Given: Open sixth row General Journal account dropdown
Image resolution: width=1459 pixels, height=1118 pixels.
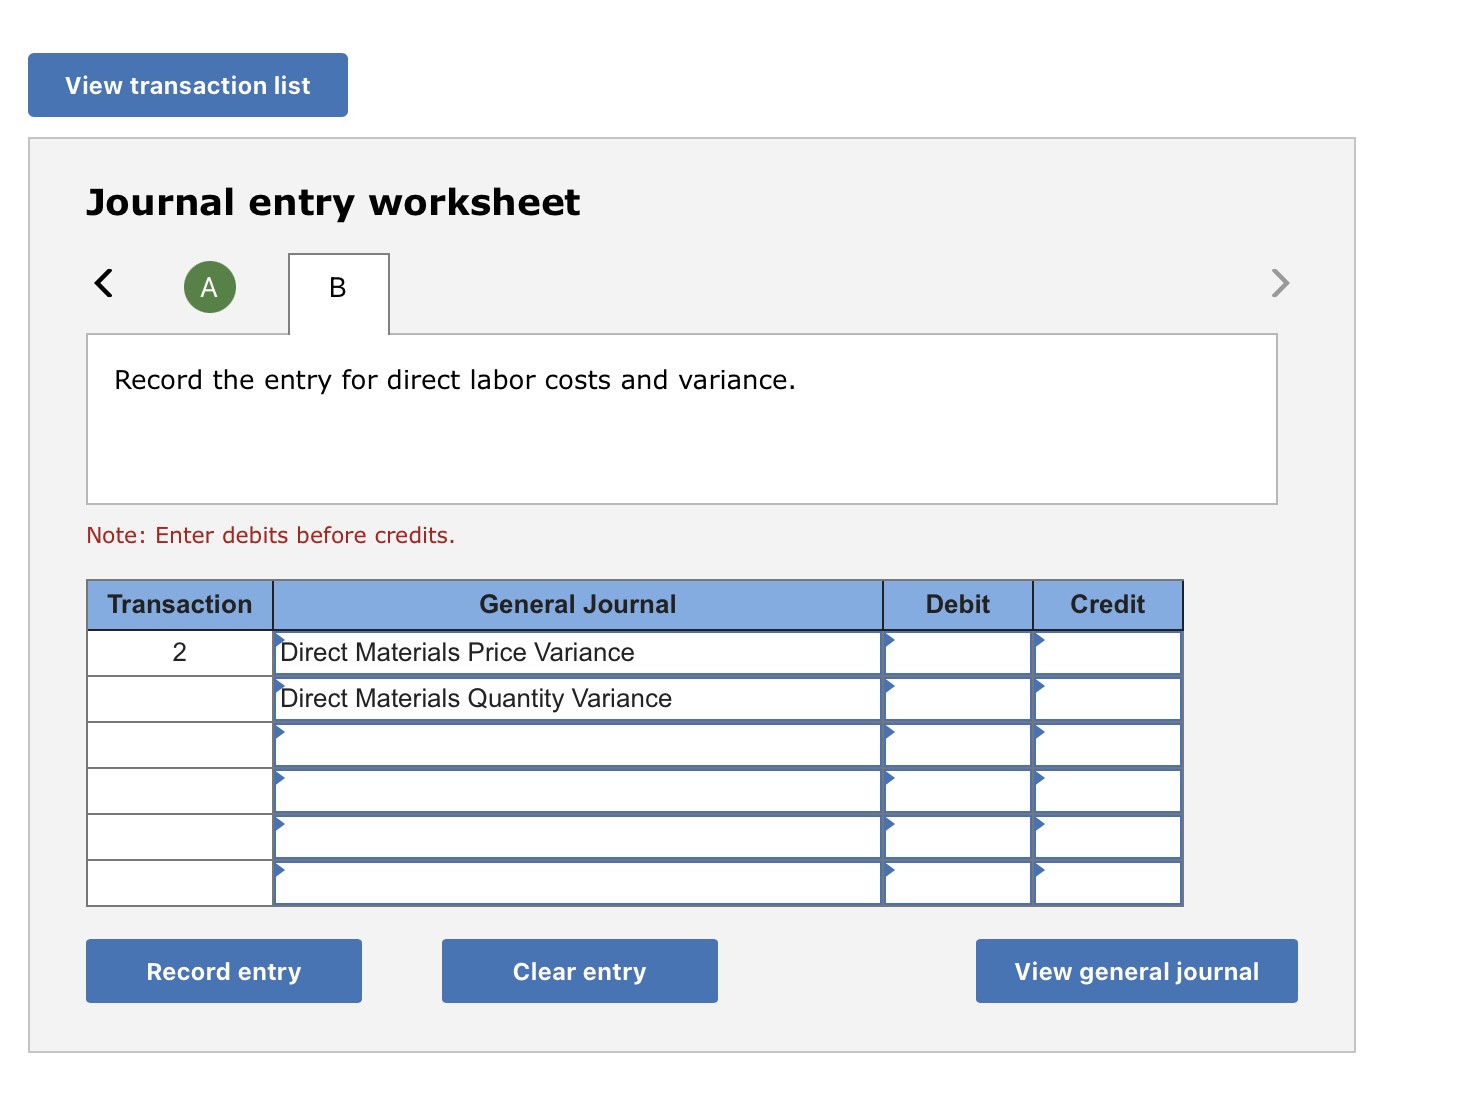Looking at the screenshot, I should (578, 883).
